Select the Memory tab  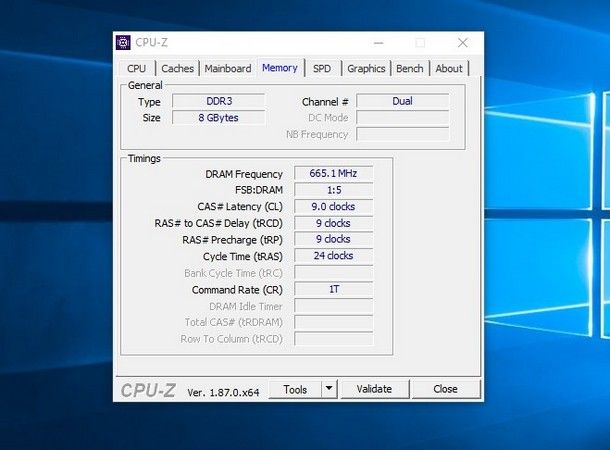point(280,68)
